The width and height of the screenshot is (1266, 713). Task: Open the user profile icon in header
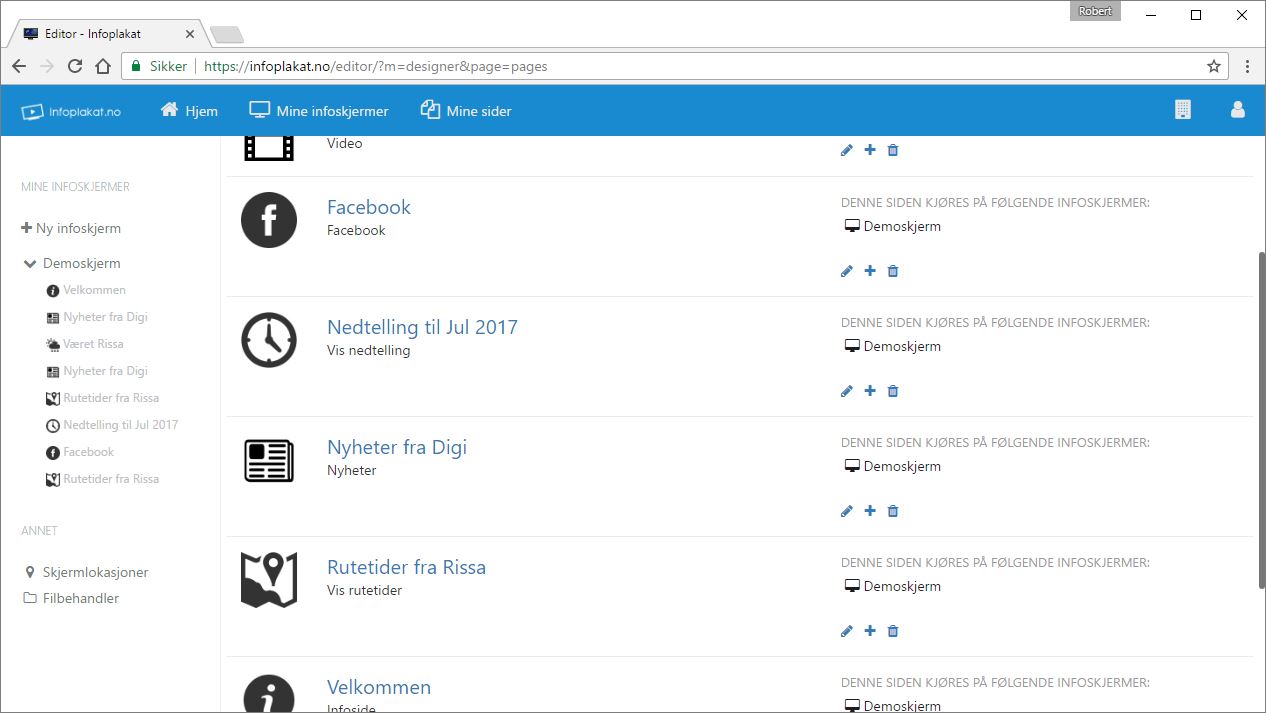1237,110
